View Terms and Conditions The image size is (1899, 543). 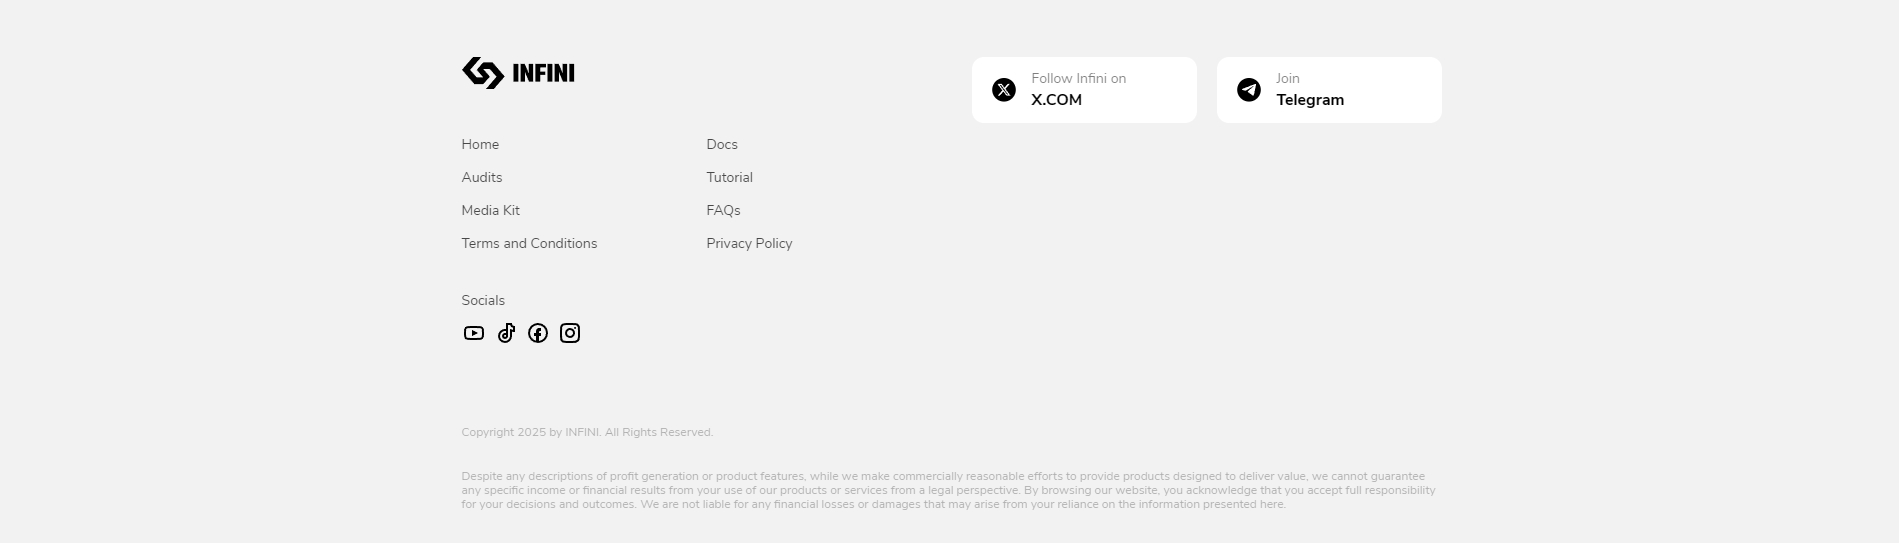(529, 243)
